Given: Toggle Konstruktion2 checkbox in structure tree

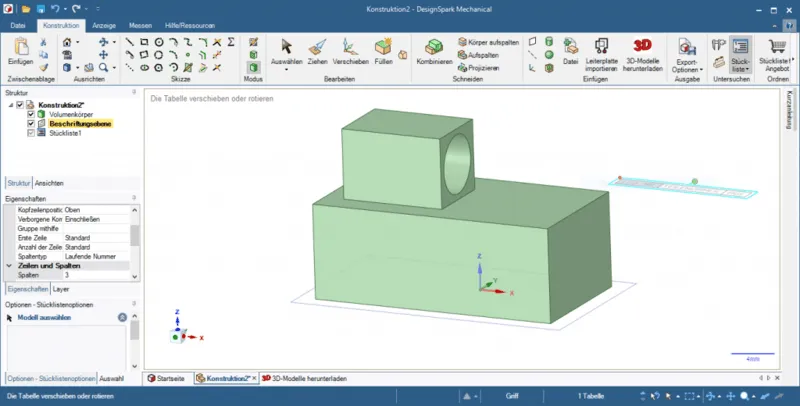Looking at the screenshot, I should click(20, 105).
